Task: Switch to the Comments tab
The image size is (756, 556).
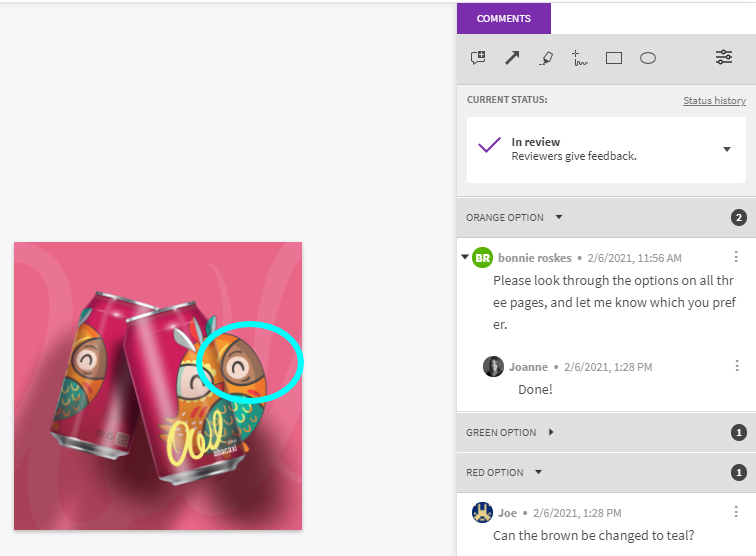Action: coord(504,18)
